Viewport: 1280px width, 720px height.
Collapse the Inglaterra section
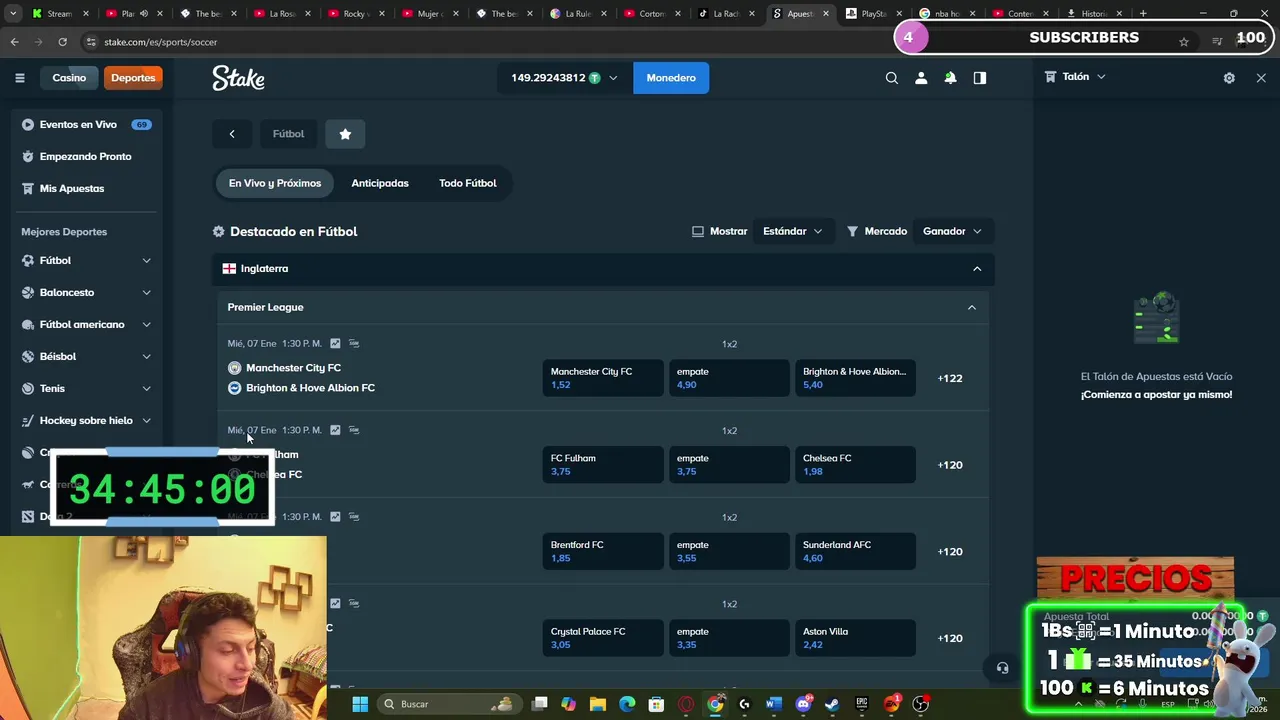click(977, 269)
